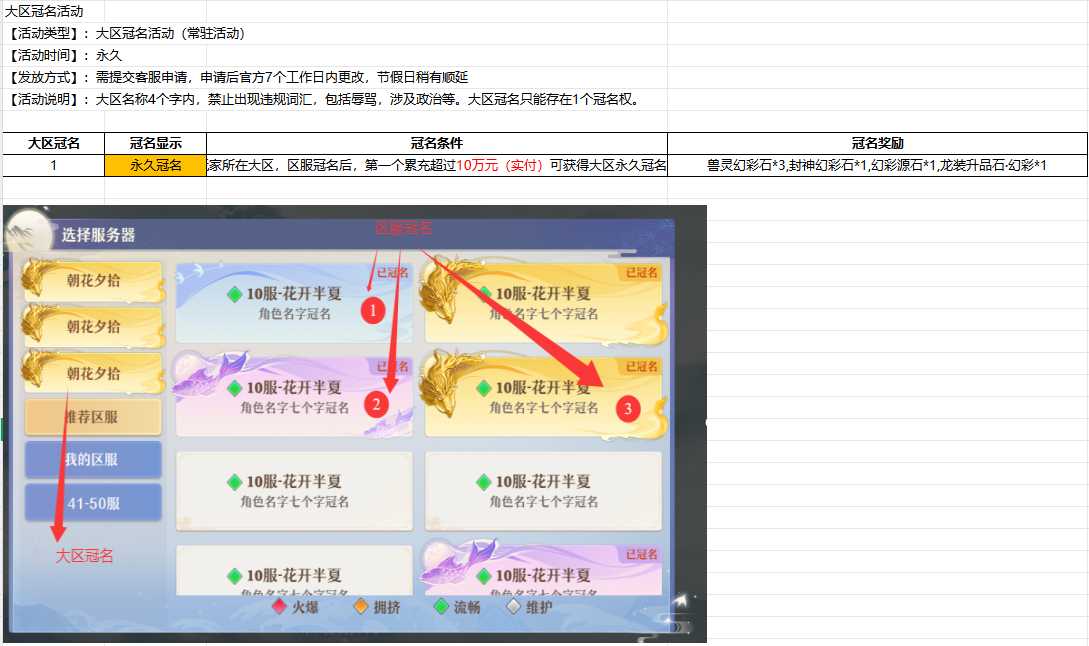
Task: Select the 41-50服 server range tab
Action: click(92, 503)
